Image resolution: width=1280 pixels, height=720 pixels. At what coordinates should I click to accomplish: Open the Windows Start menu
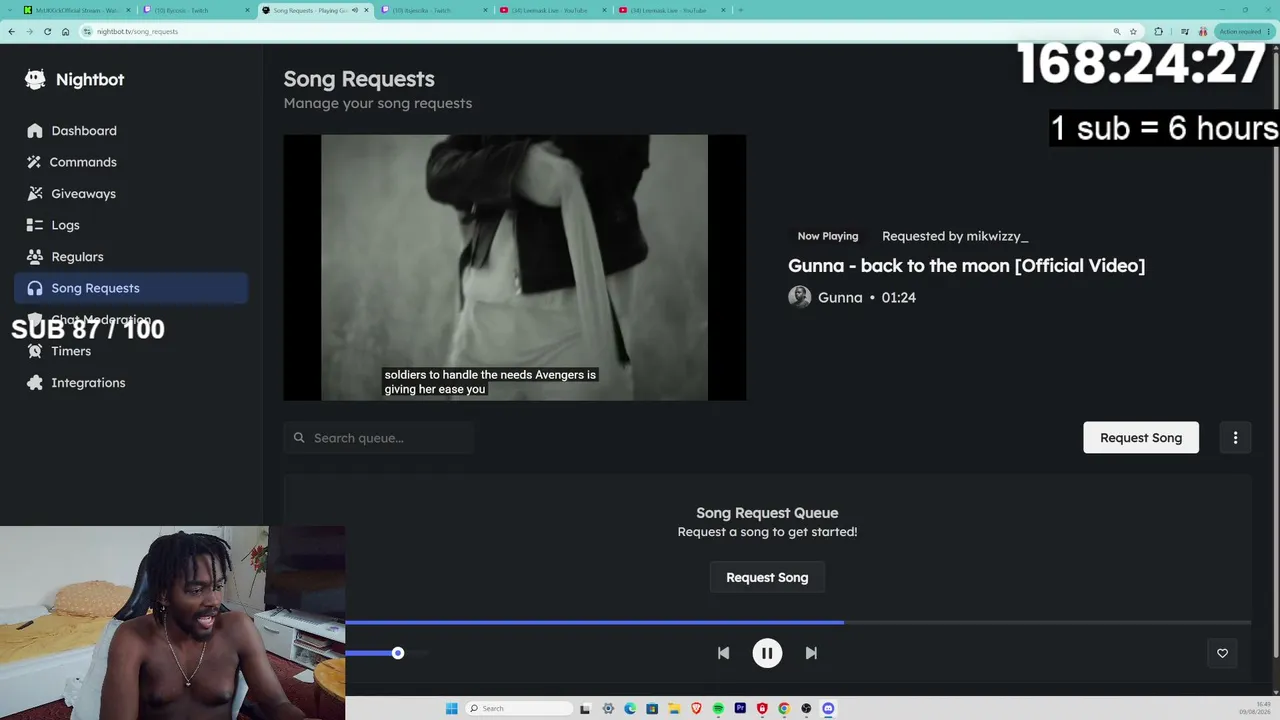[x=451, y=708]
